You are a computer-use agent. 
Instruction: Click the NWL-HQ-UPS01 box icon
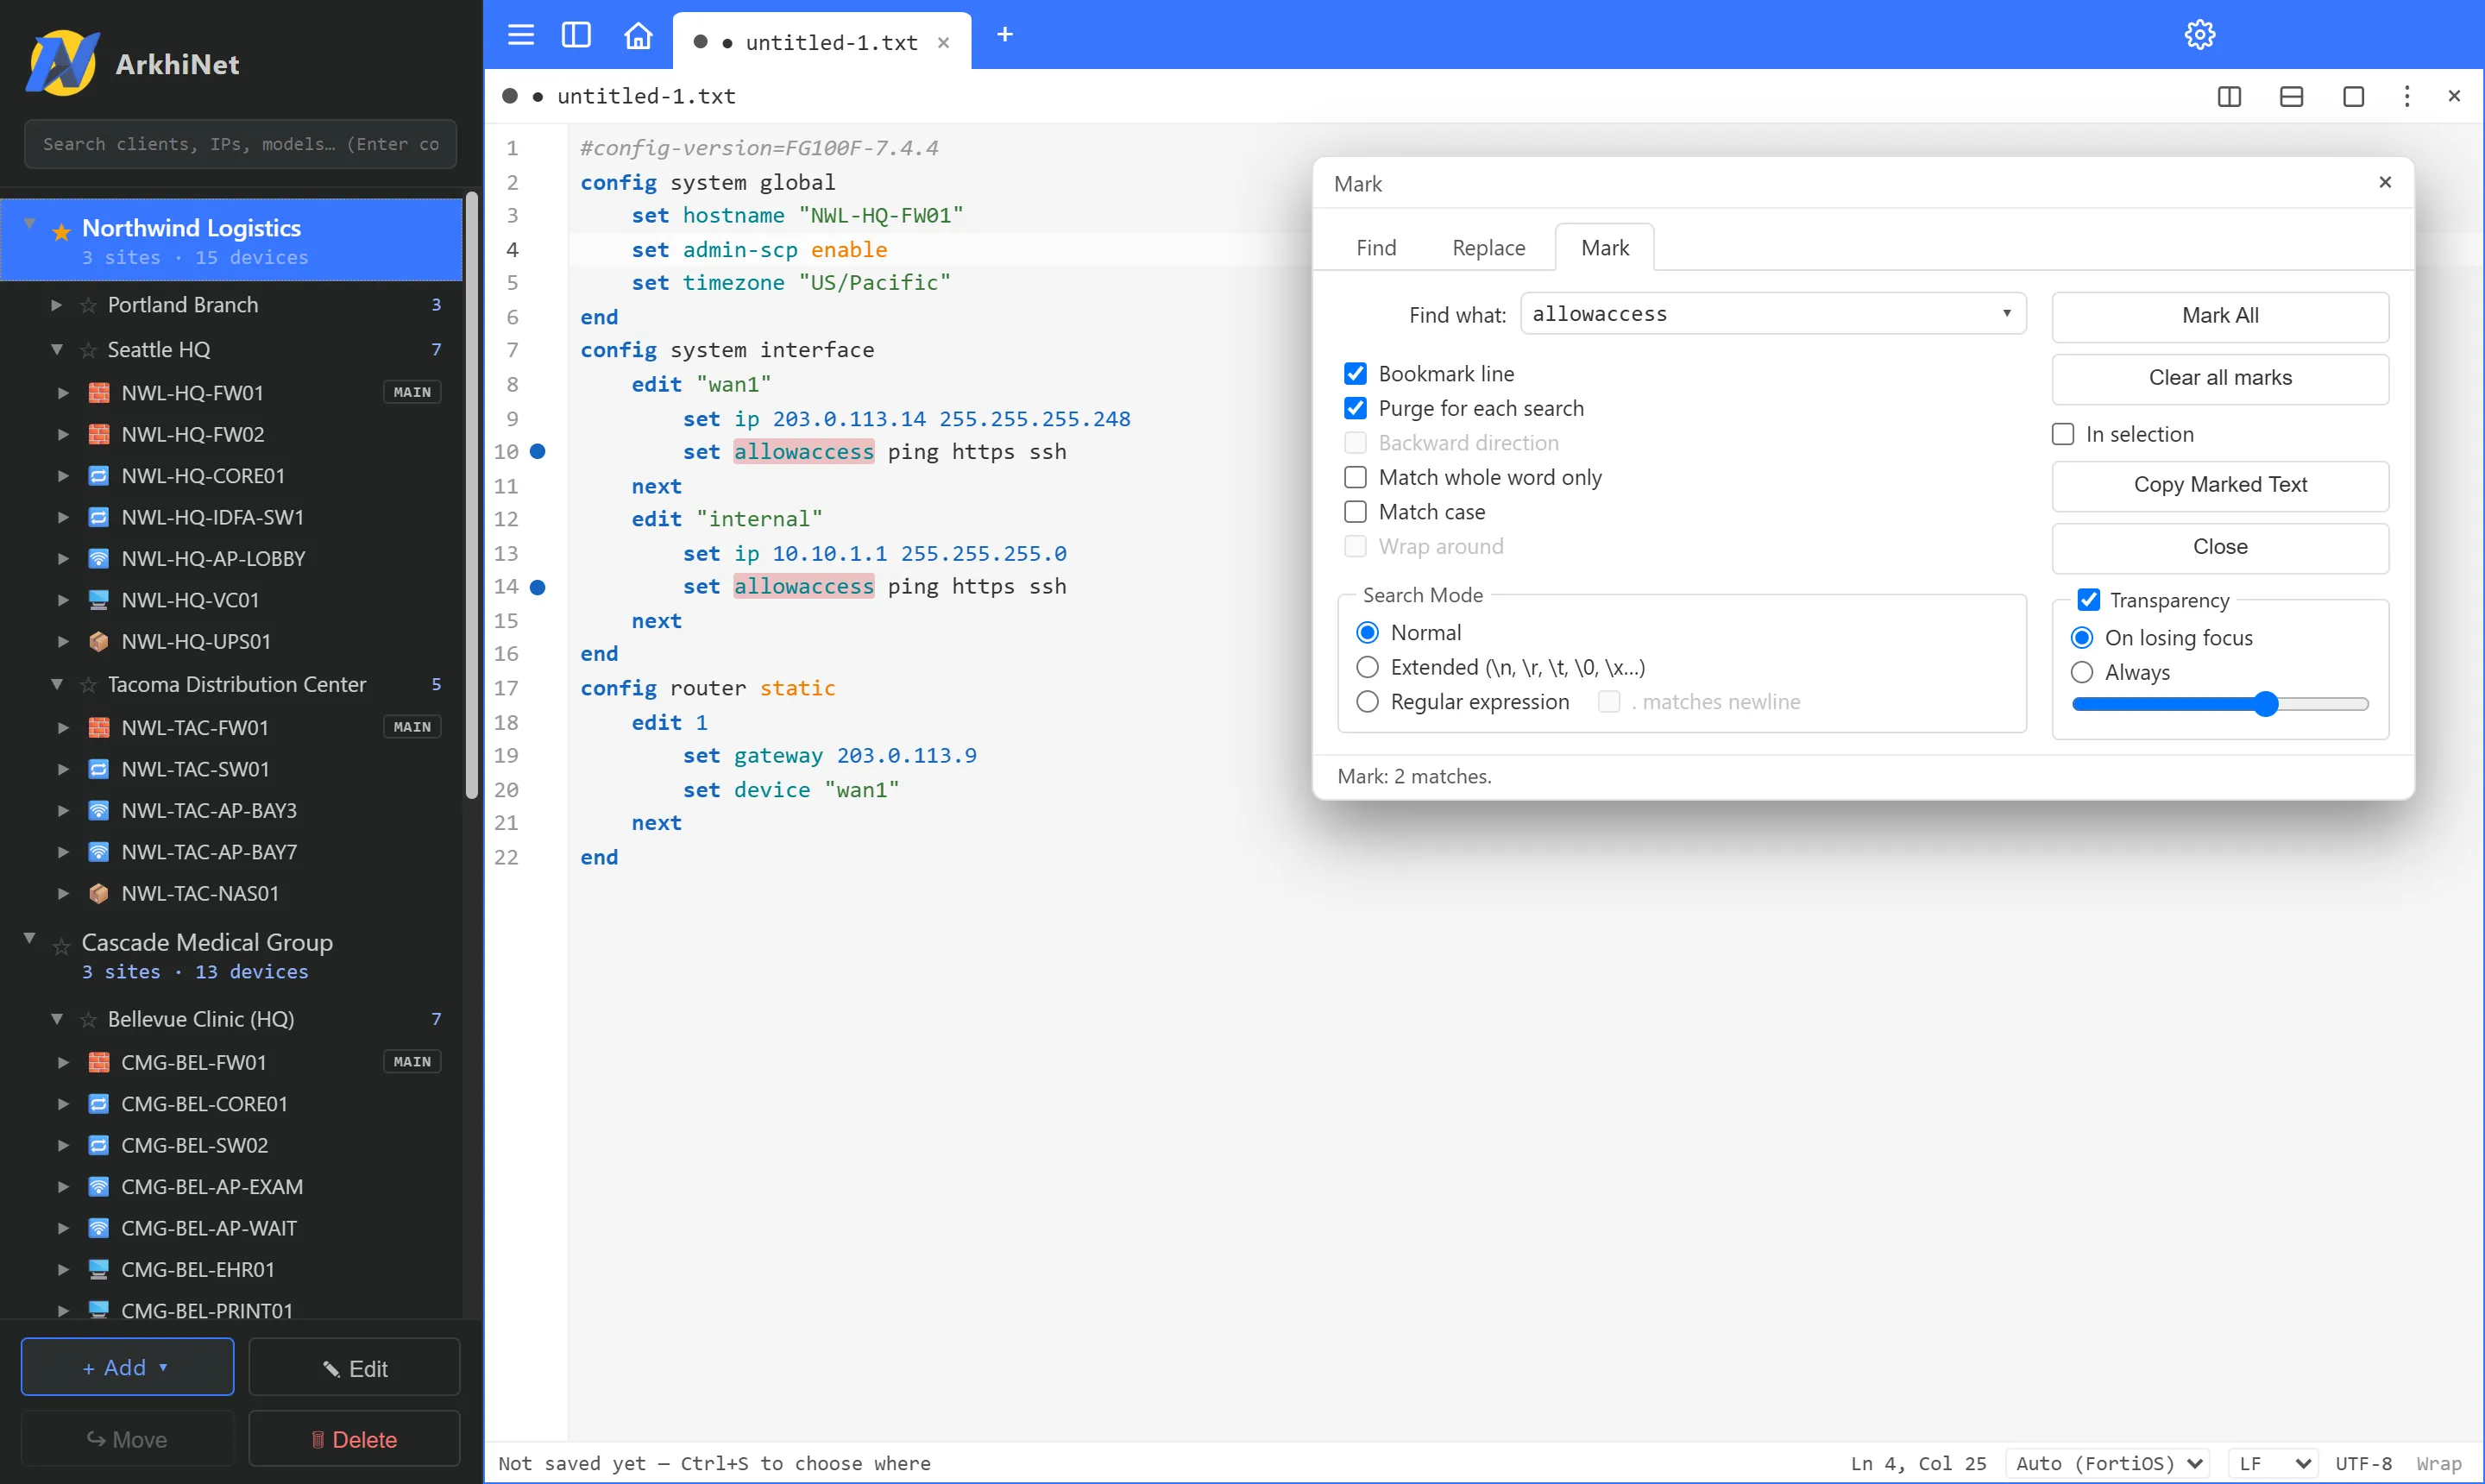(x=98, y=642)
